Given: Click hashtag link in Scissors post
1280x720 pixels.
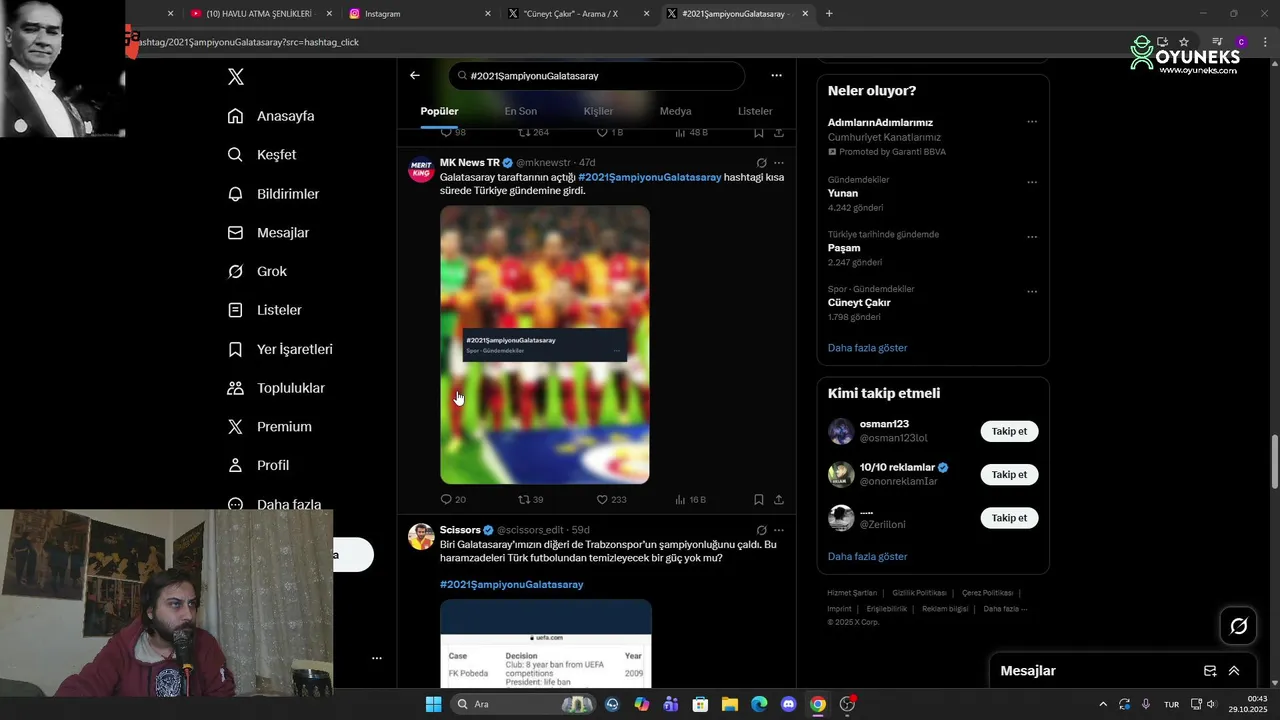Looking at the screenshot, I should pos(511,584).
